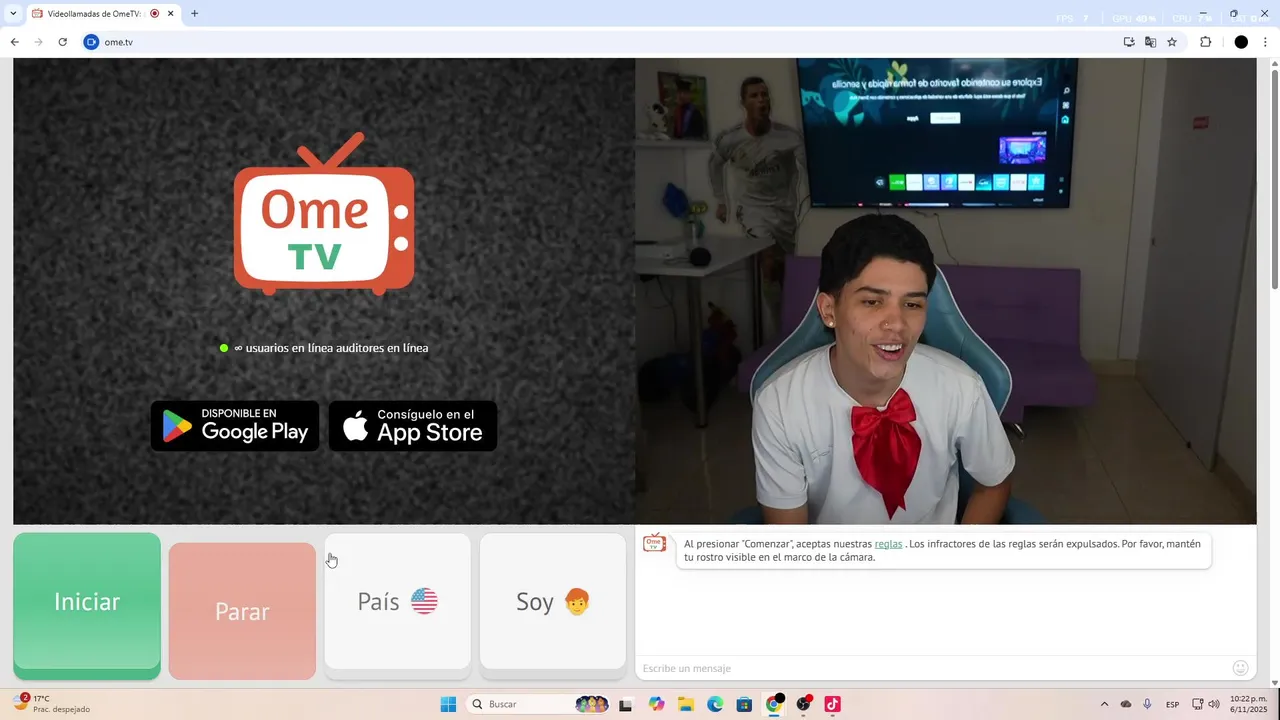
Task: Open the Chrome three-dot menu
Action: (1266, 42)
